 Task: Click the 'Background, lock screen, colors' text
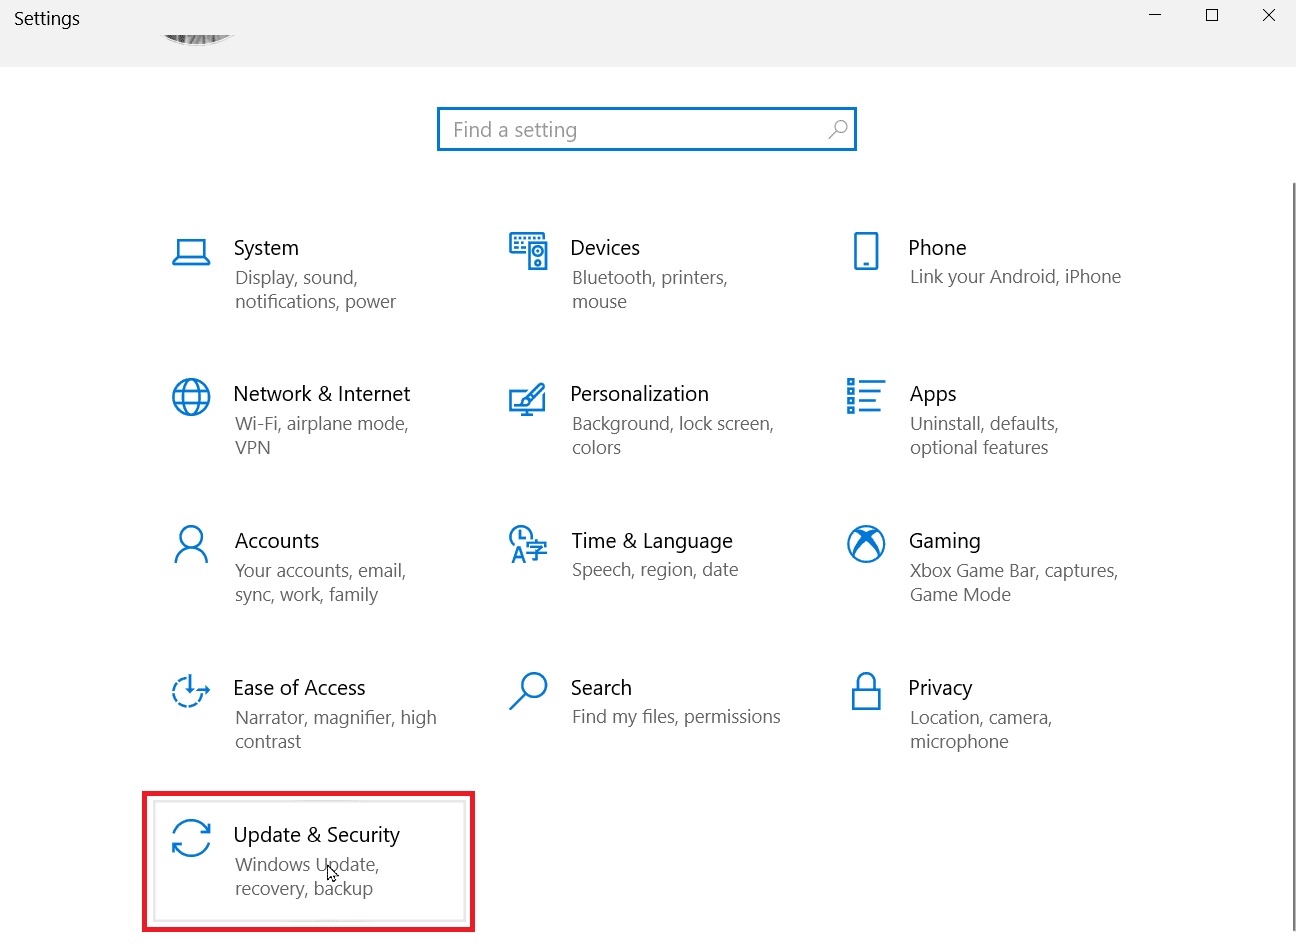pyautogui.click(x=673, y=436)
